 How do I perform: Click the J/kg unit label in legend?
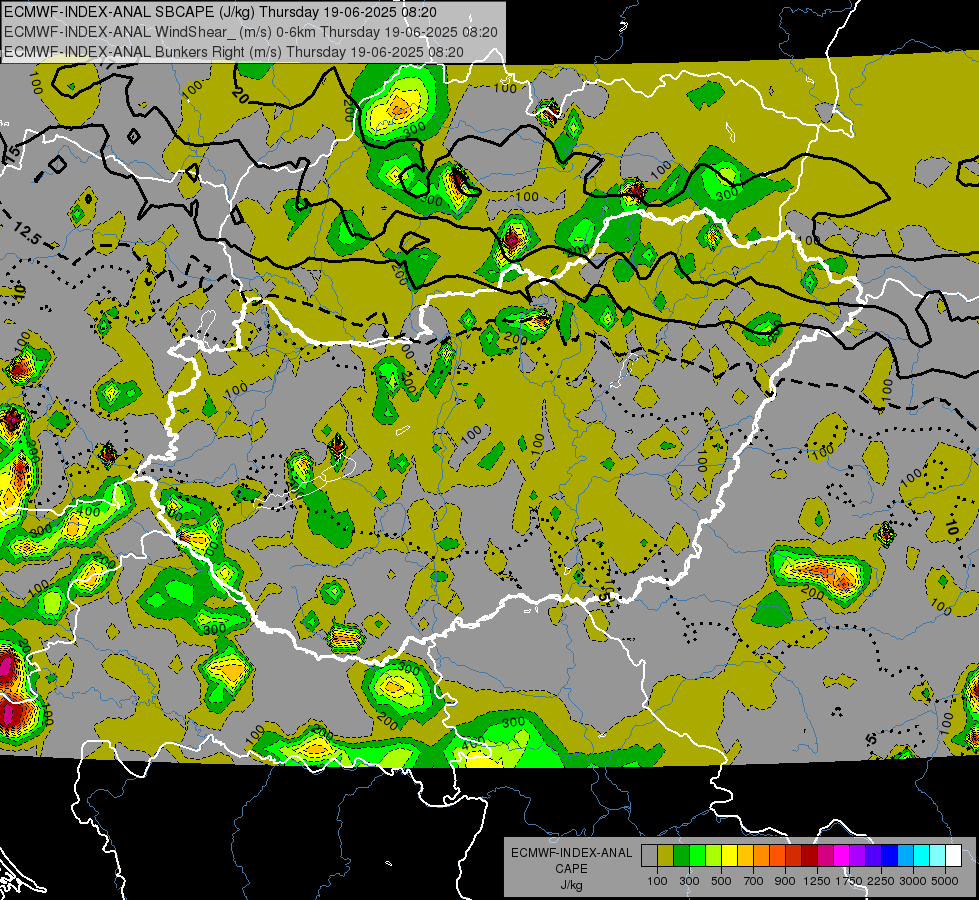[x=572, y=885]
